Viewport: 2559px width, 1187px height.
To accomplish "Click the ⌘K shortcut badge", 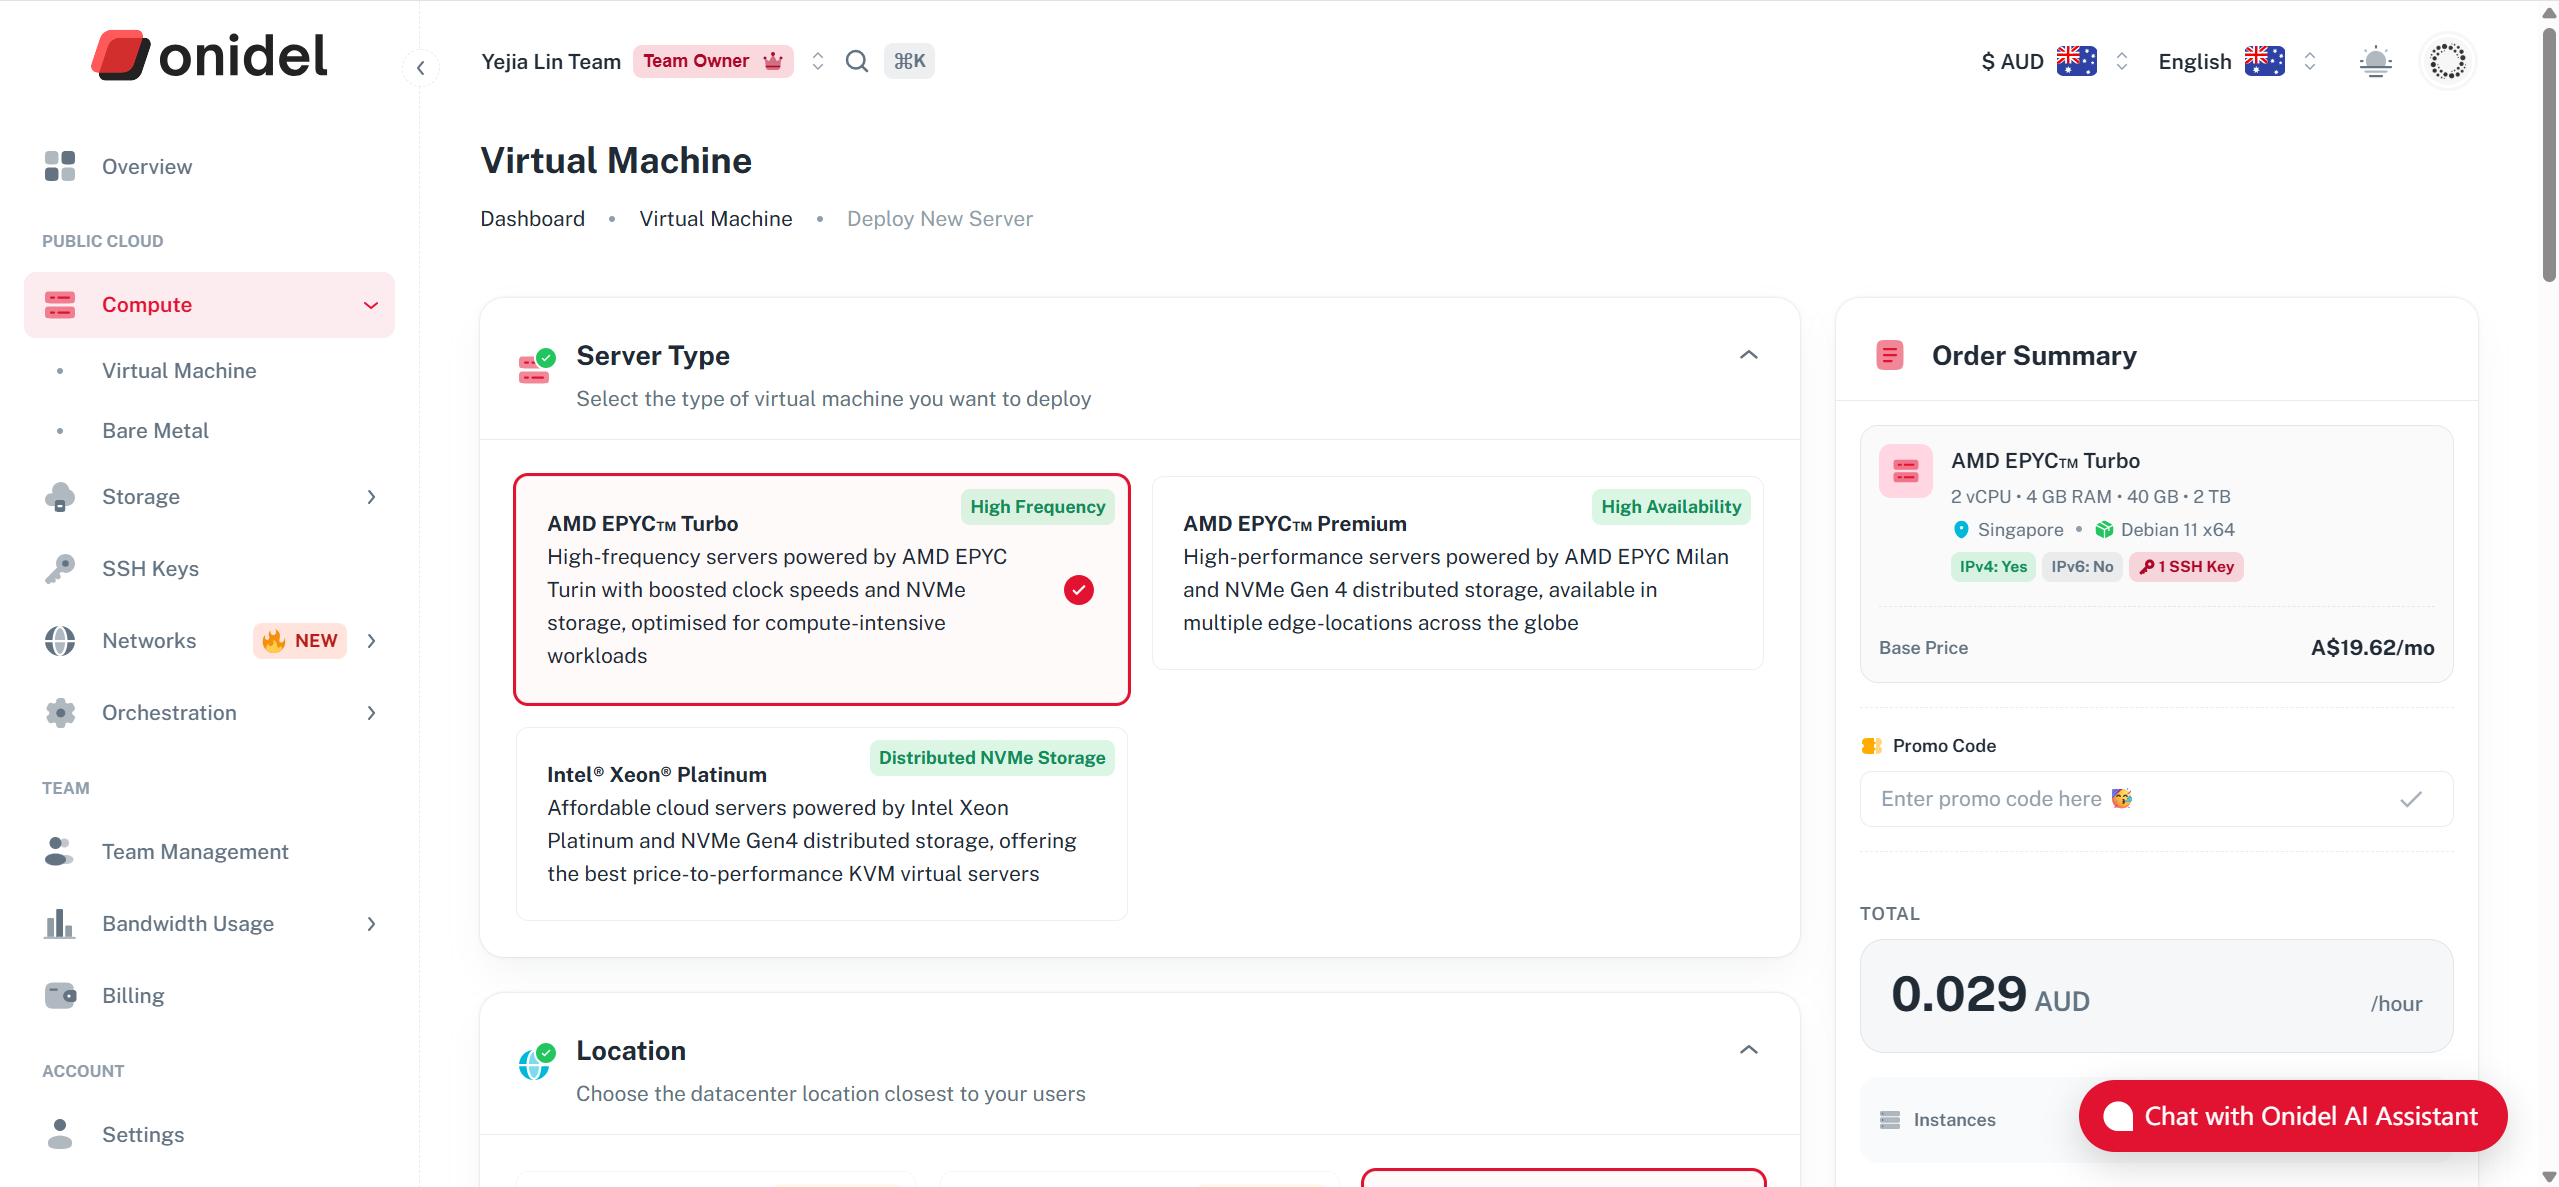I will [909, 61].
